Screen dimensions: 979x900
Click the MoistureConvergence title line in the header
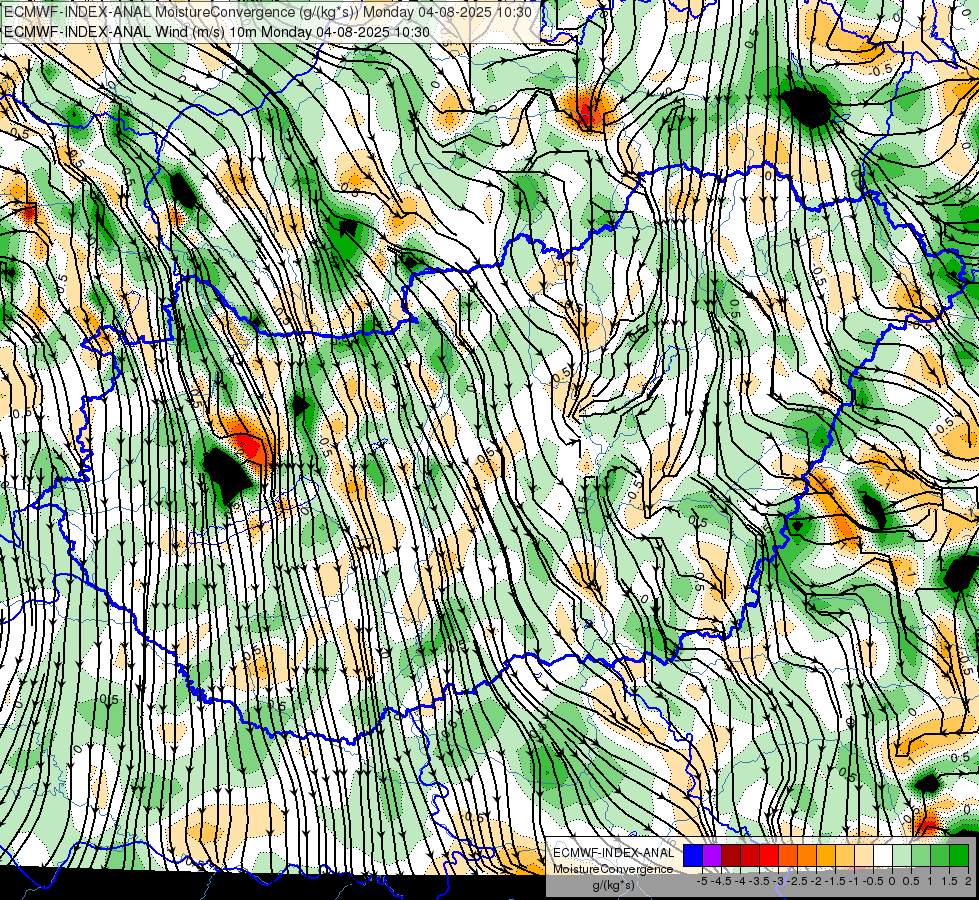tap(268, 12)
